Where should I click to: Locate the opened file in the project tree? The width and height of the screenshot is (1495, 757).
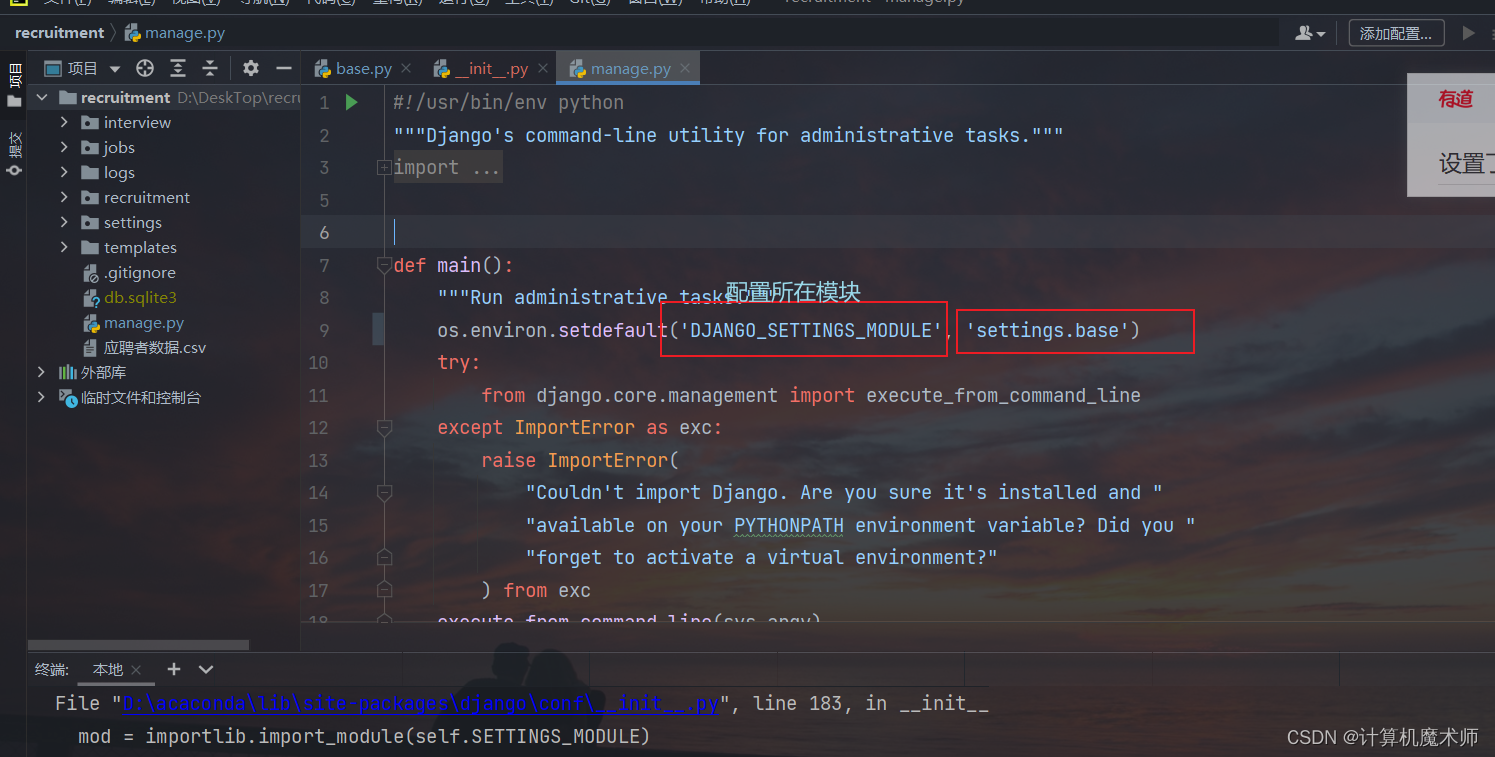(x=145, y=68)
